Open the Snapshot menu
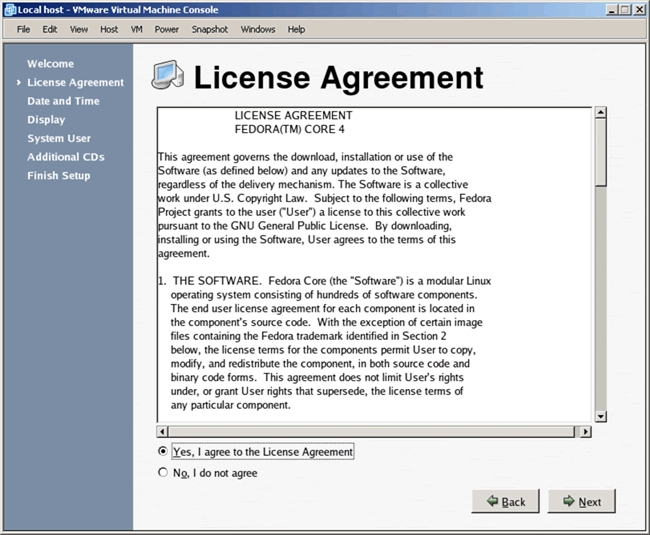The height and width of the screenshot is (535, 650). (x=210, y=30)
